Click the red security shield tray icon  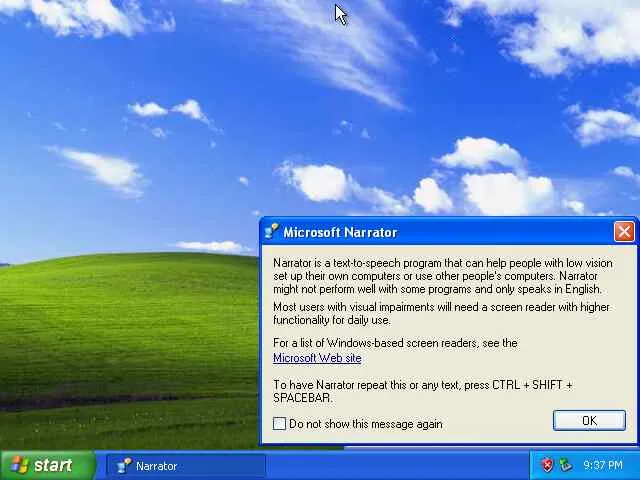point(547,465)
